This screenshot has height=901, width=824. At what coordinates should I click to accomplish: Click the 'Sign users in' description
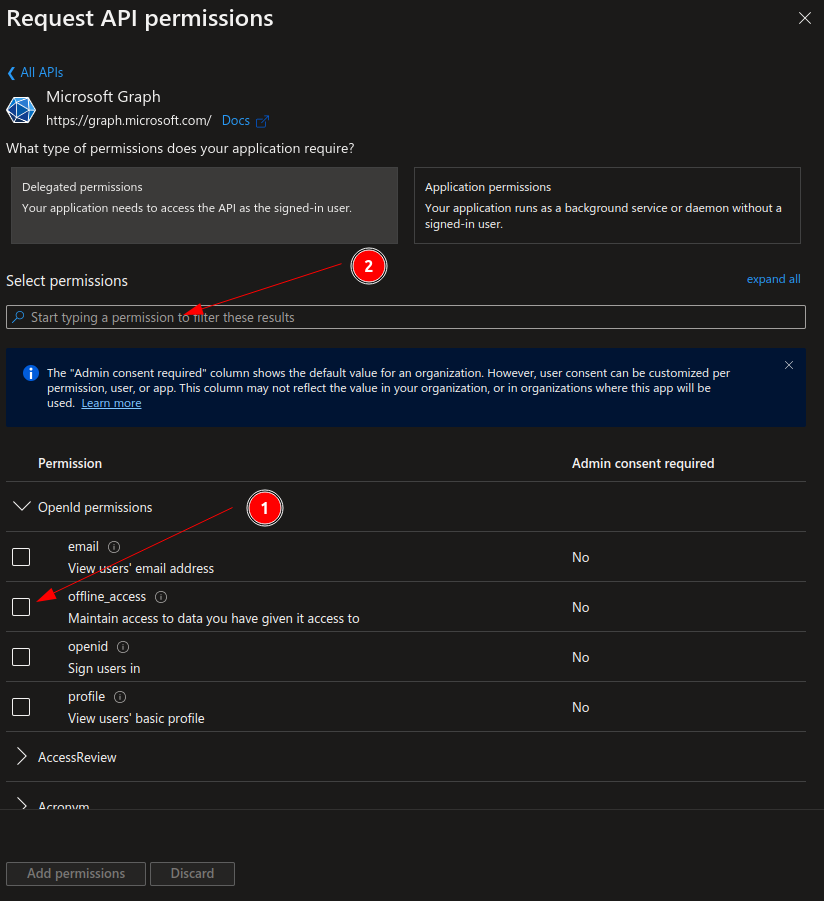(x=104, y=668)
